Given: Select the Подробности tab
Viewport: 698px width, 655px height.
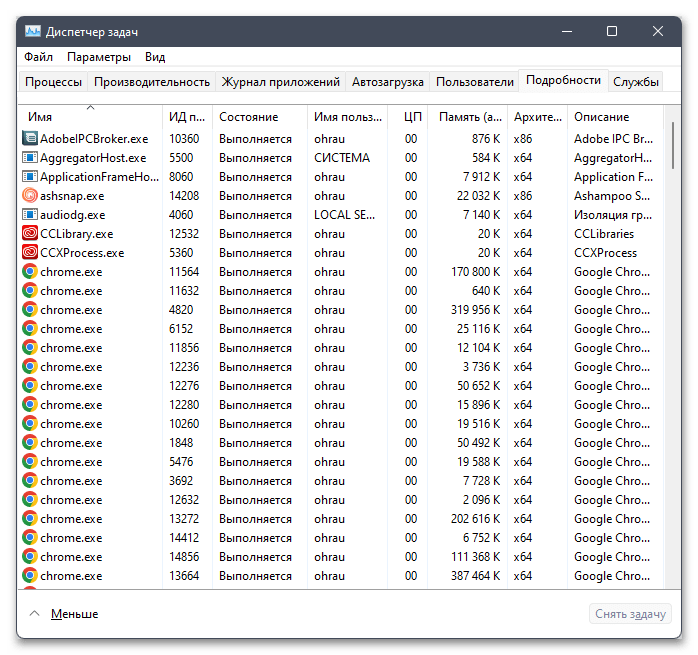Looking at the screenshot, I should click(563, 80).
